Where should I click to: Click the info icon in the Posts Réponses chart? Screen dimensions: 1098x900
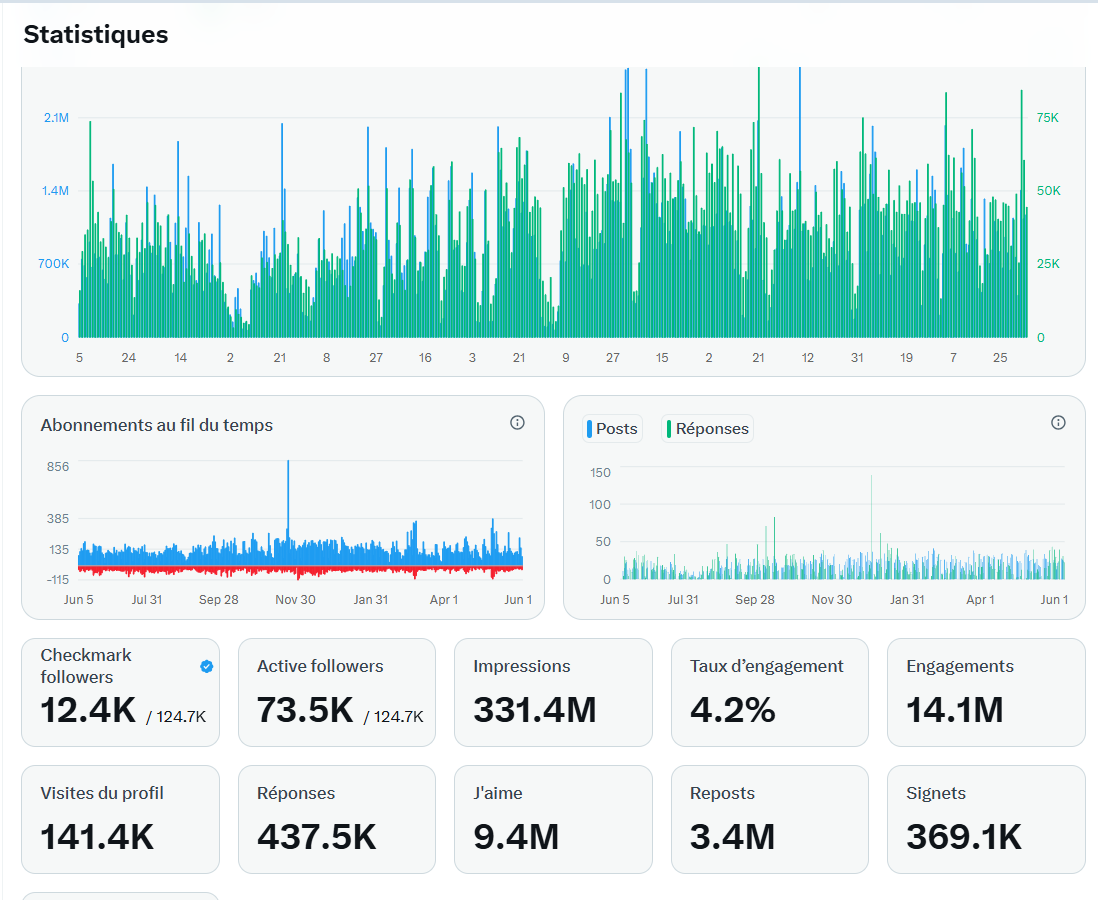tap(1058, 422)
